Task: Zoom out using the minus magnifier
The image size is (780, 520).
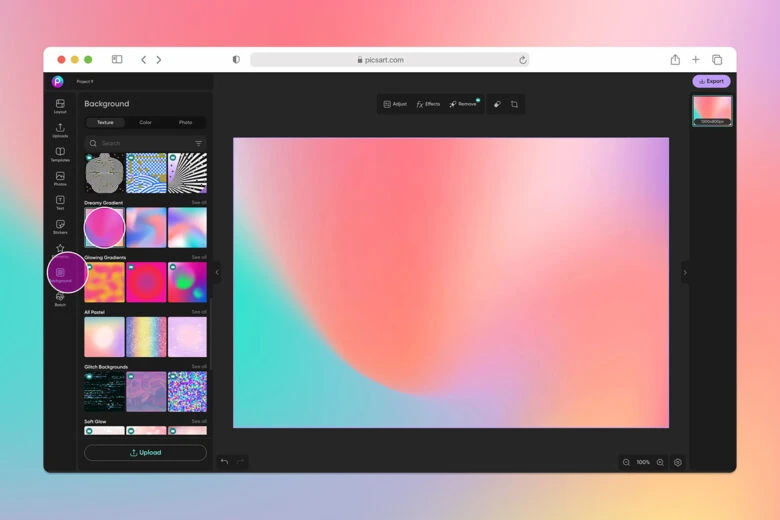Action: coord(626,462)
